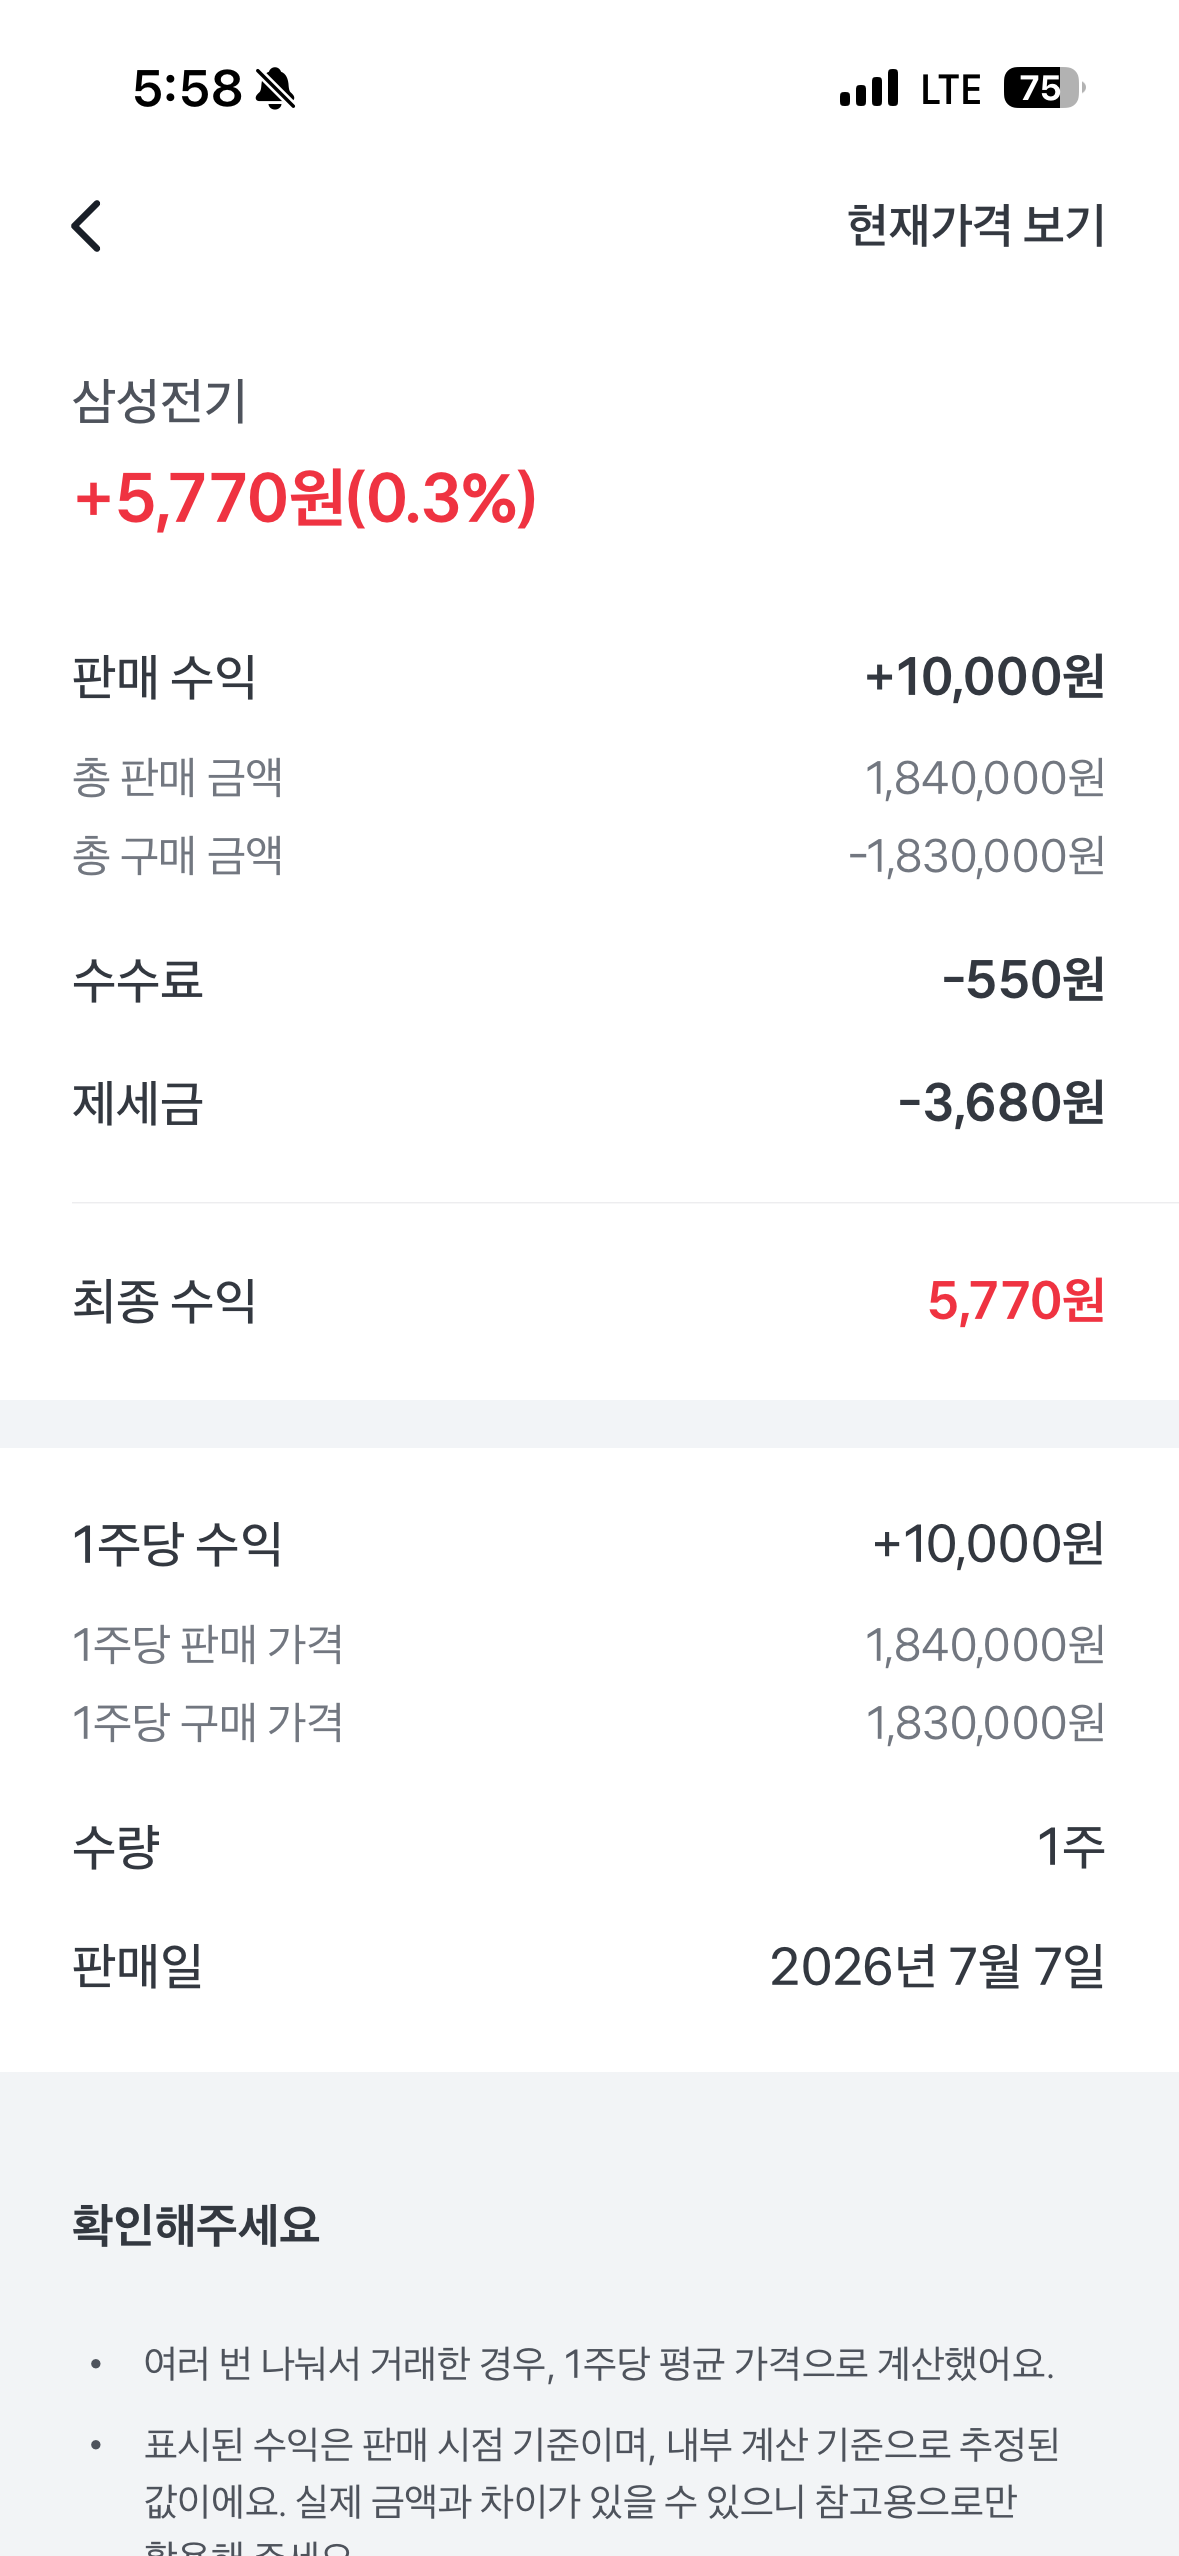Image resolution: width=1179 pixels, height=2556 pixels.
Task: Tap the 확인해주세요 notice heading
Action: coord(196,2226)
